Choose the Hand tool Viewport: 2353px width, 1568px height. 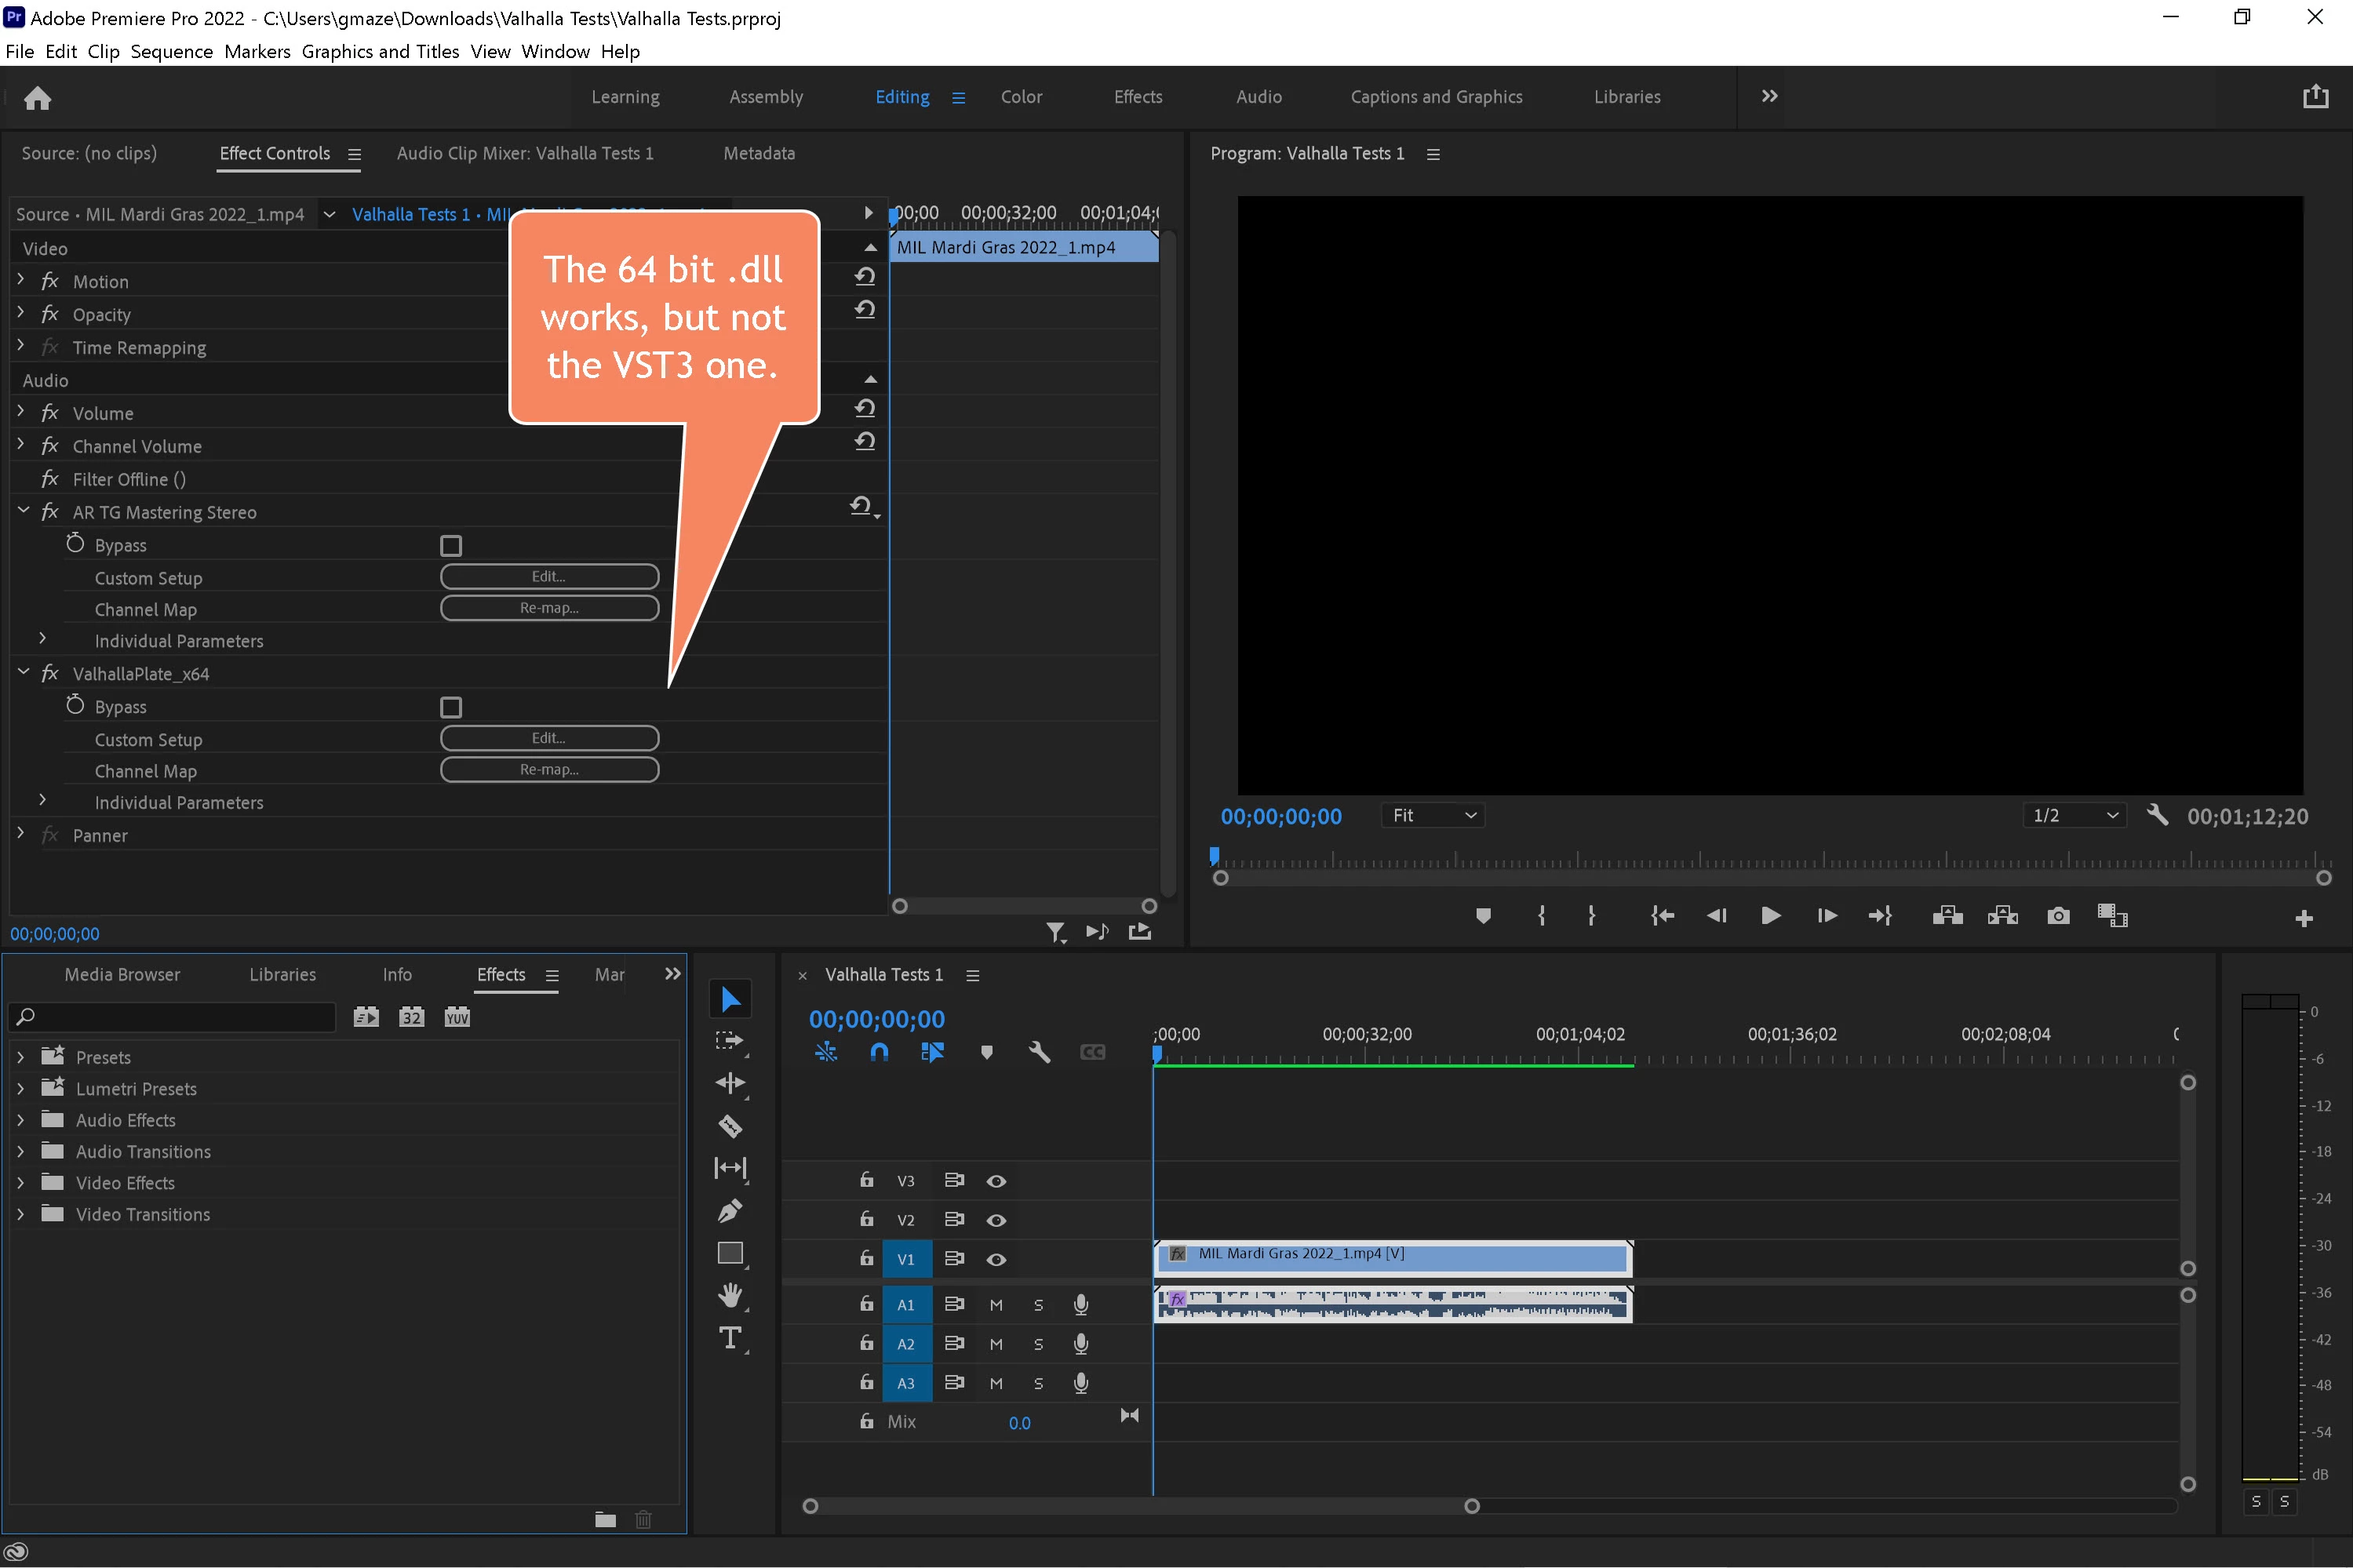[730, 1296]
